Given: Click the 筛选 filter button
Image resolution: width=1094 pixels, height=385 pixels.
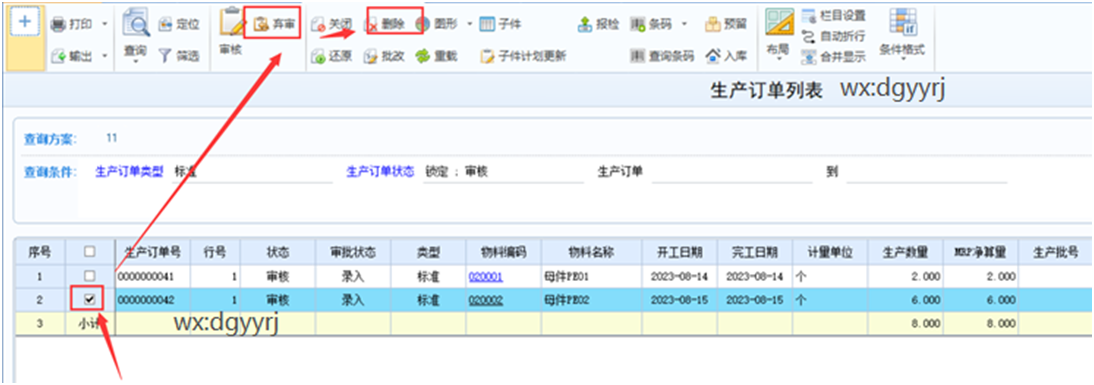Looking at the screenshot, I should (x=179, y=56).
